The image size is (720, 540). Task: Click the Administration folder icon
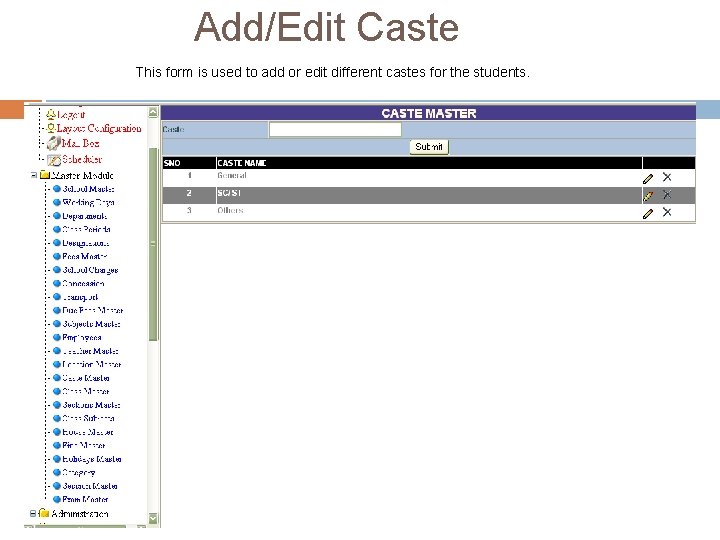click(x=44, y=513)
